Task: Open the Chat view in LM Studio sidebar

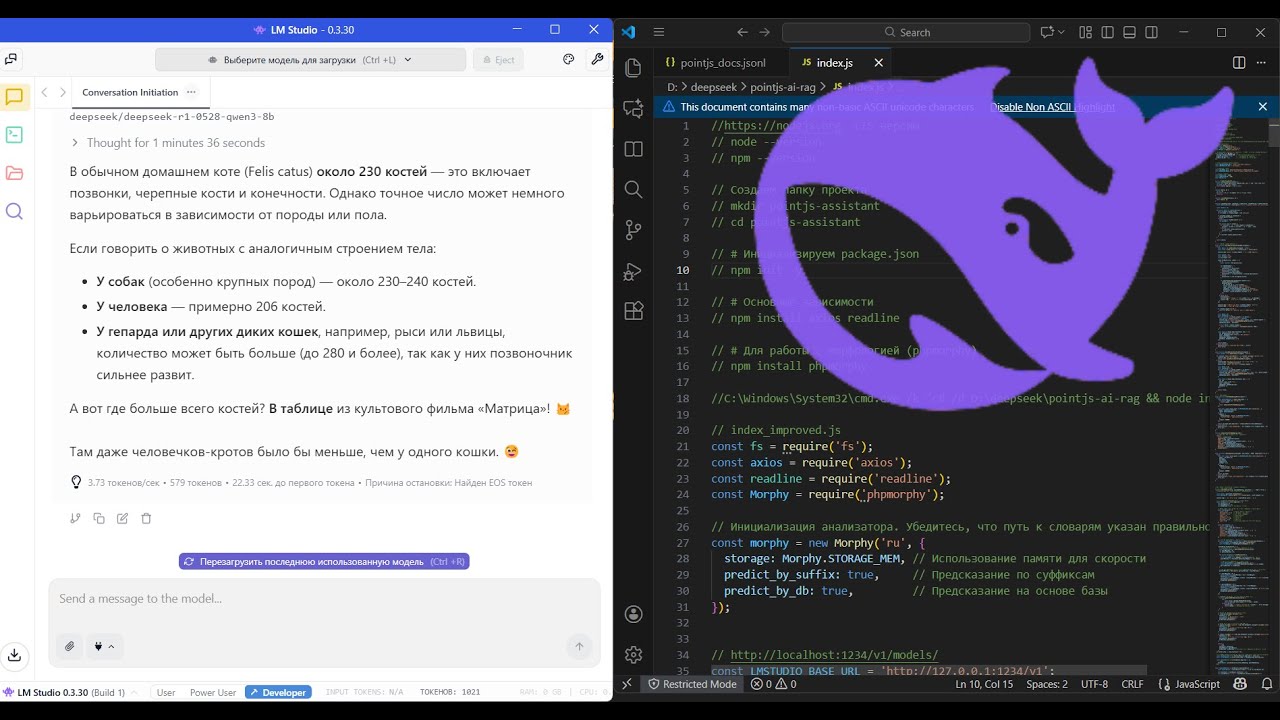Action: pyautogui.click(x=14, y=97)
